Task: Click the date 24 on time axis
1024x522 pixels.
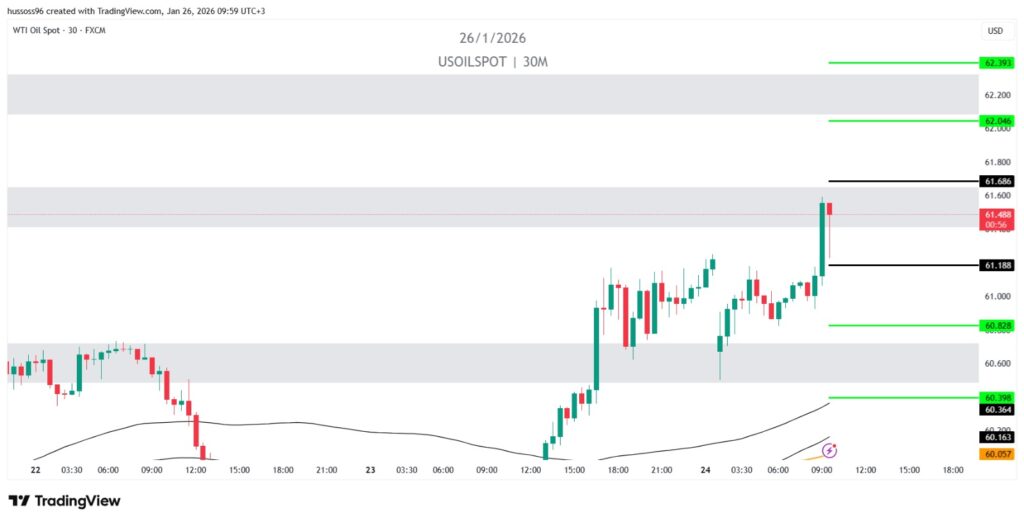Action: [x=705, y=469]
